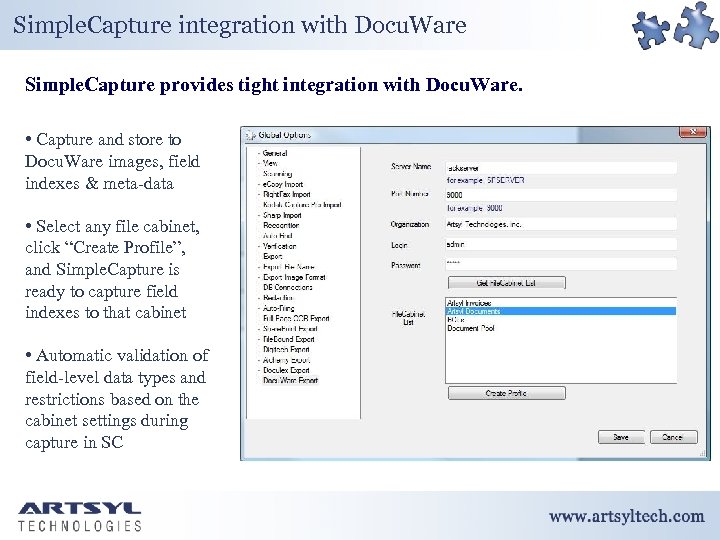Select DB Connections item

(x=287, y=287)
